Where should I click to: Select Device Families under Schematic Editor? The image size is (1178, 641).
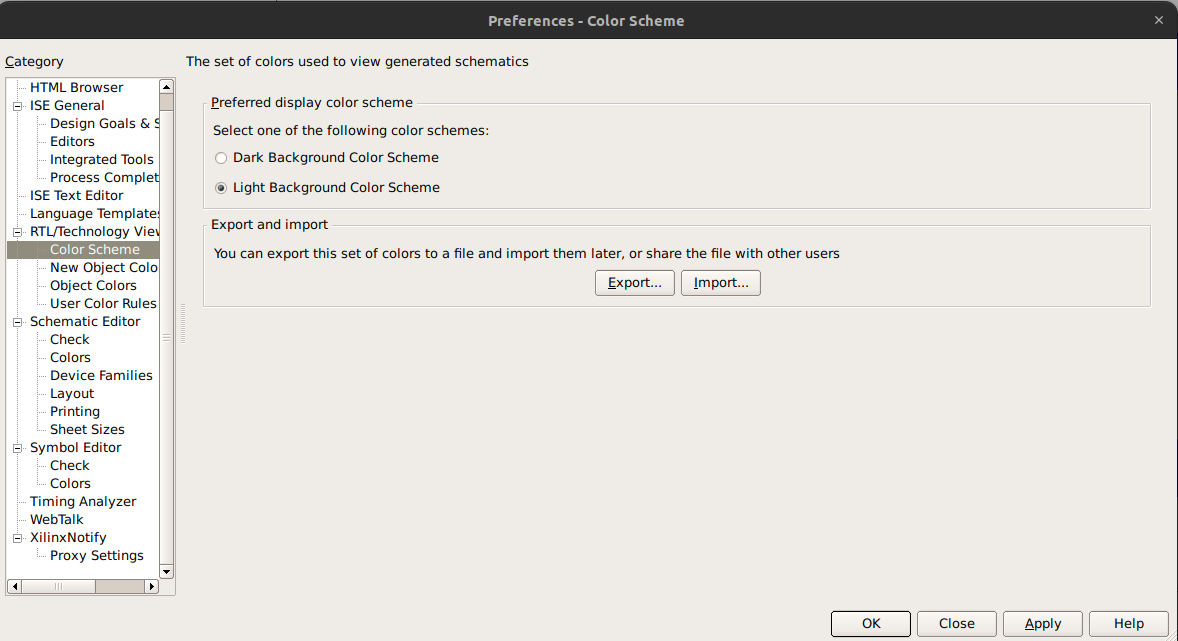tap(101, 376)
